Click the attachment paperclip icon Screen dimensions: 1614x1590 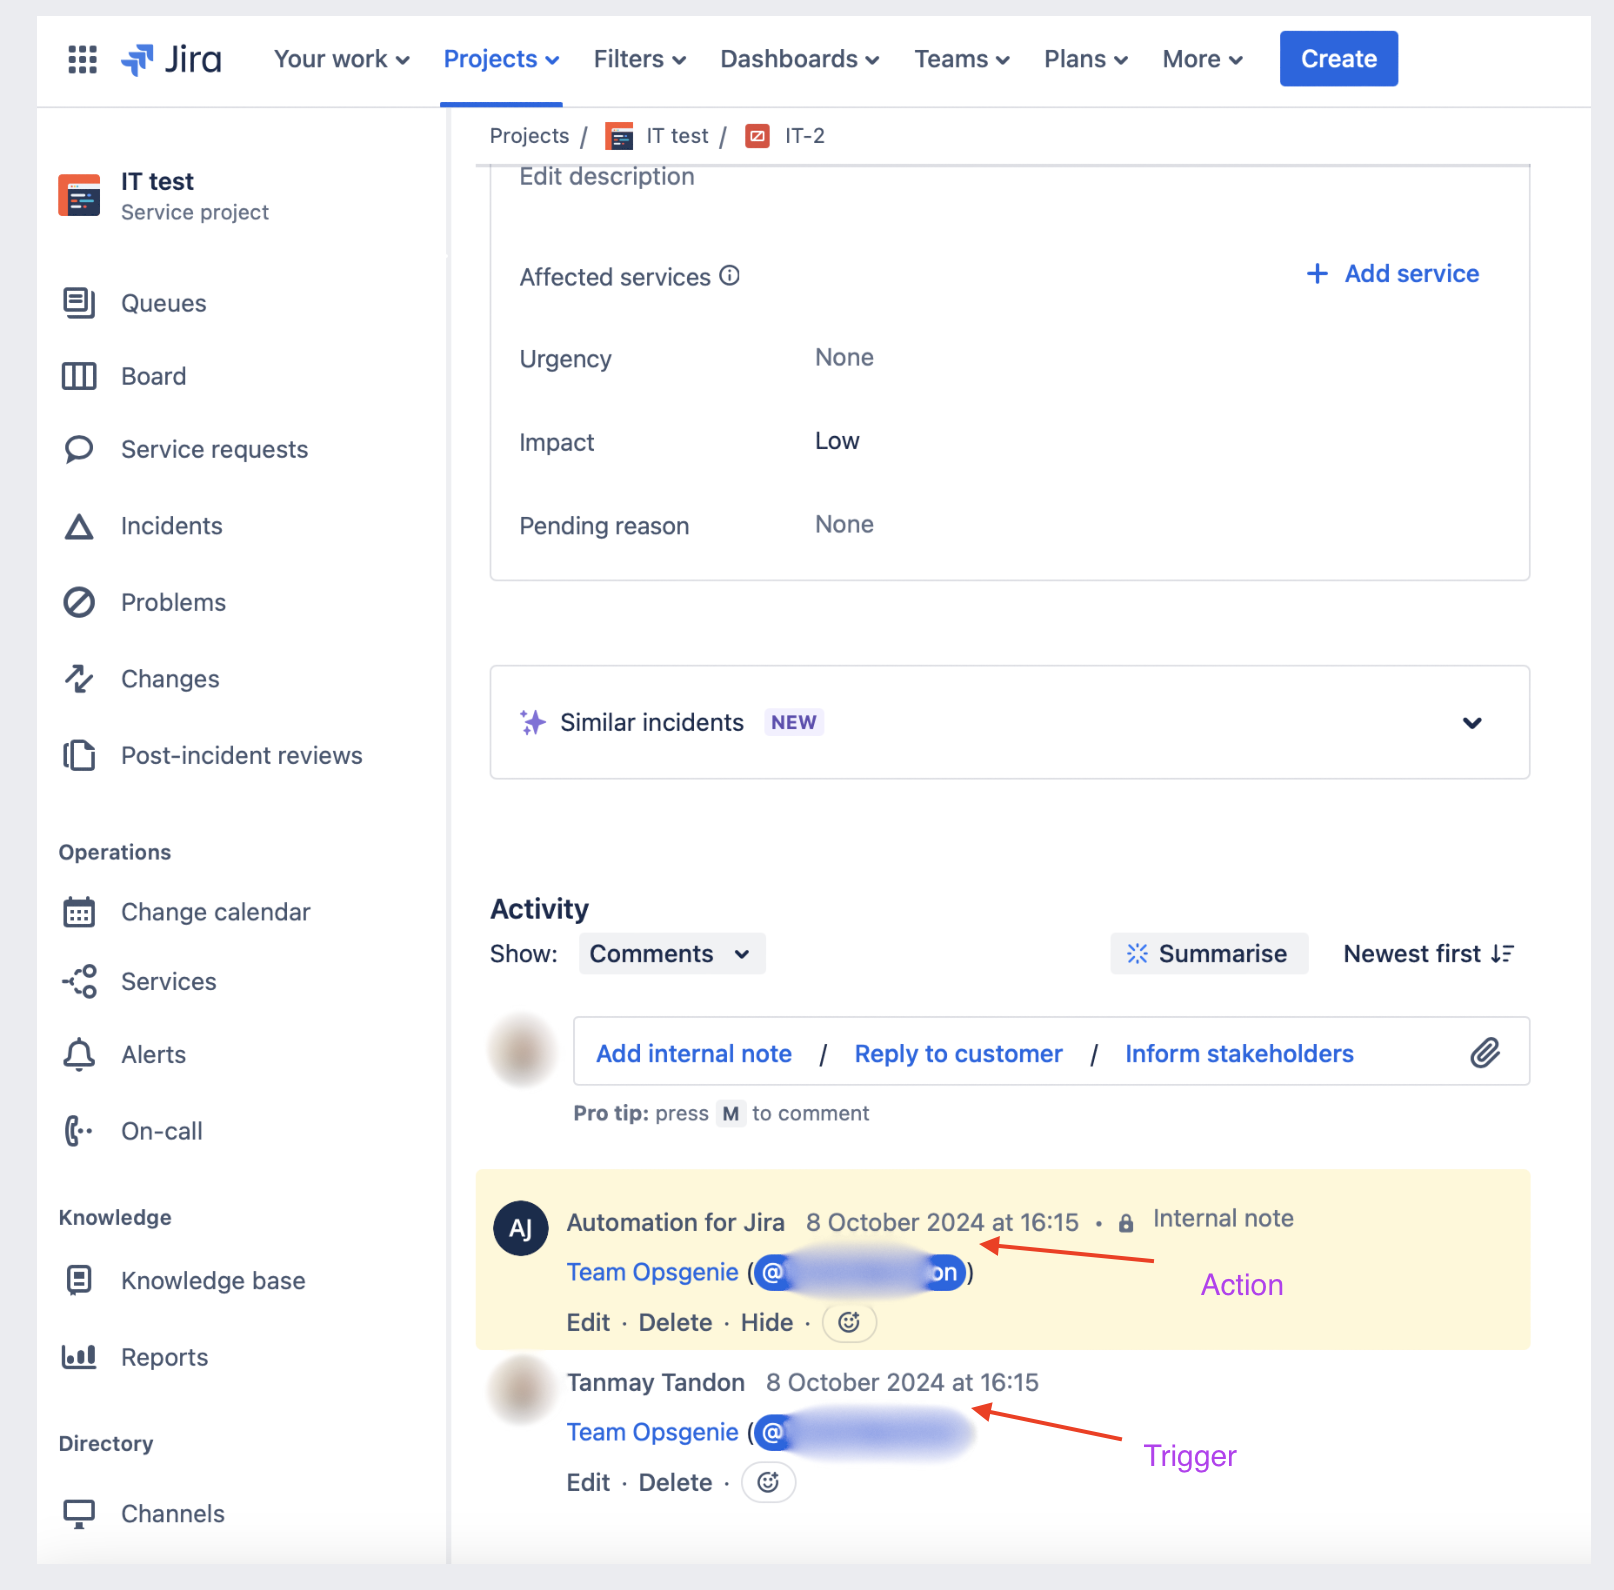[x=1485, y=1052]
